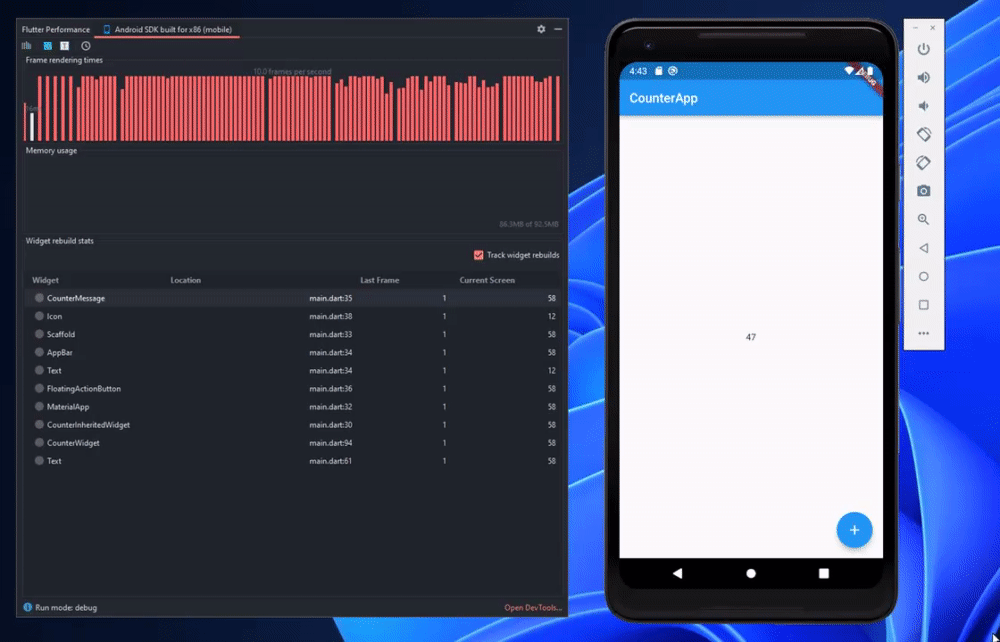The width and height of the screenshot is (1000, 642).
Task: Click the circle icon next to FloatingActionButton
Action: tap(40, 388)
